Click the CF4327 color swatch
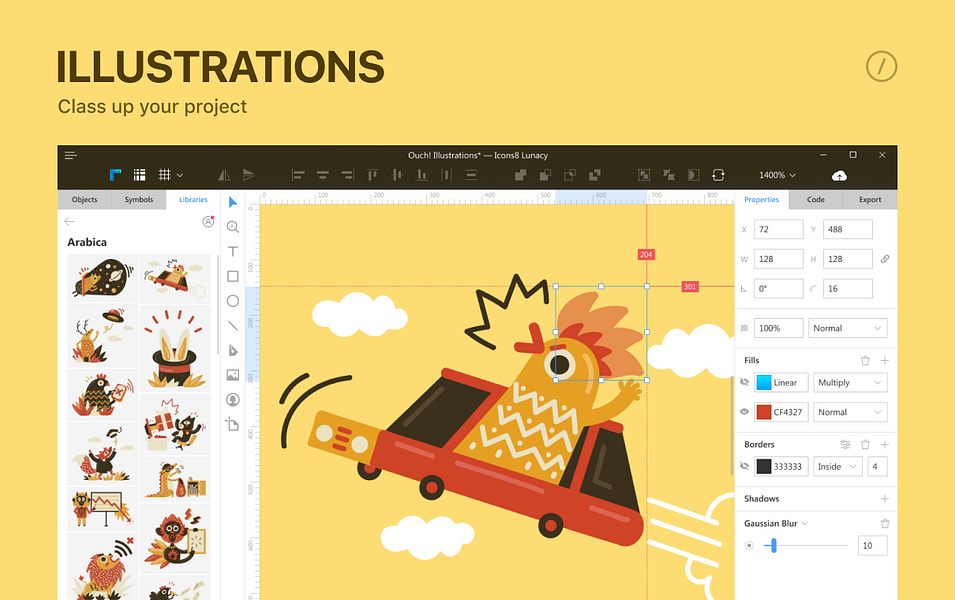Image resolution: width=955 pixels, height=600 pixels. click(766, 411)
